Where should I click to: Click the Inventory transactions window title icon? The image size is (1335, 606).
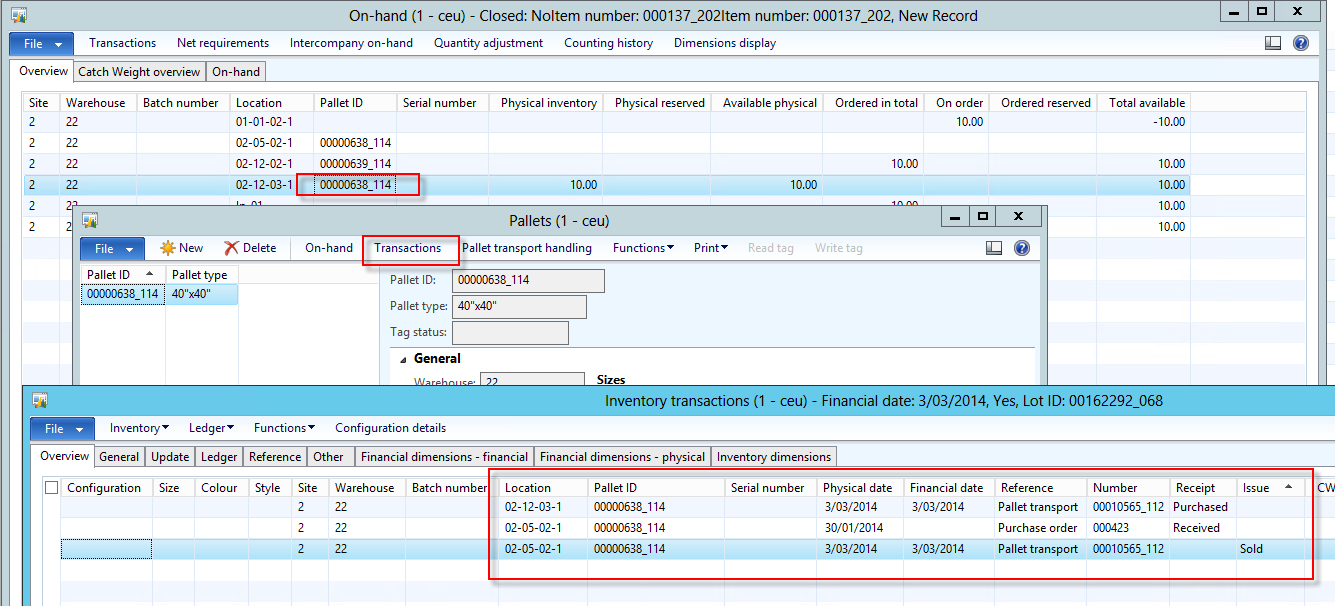click(41, 401)
